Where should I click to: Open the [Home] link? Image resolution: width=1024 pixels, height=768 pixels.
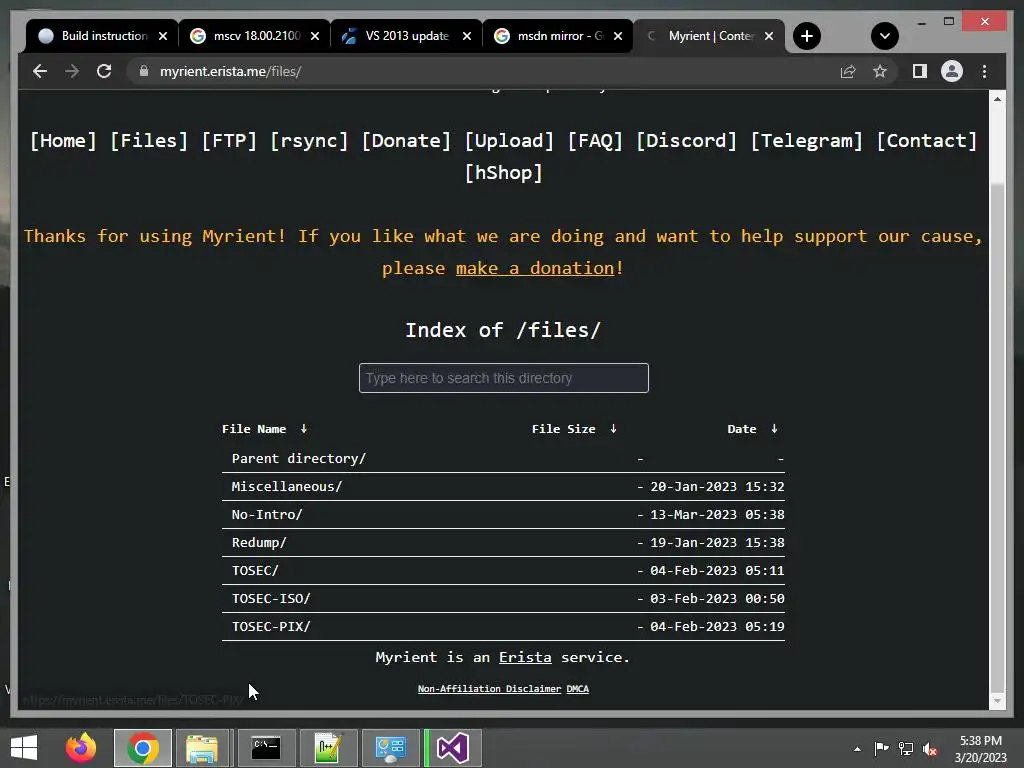click(63, 140)
